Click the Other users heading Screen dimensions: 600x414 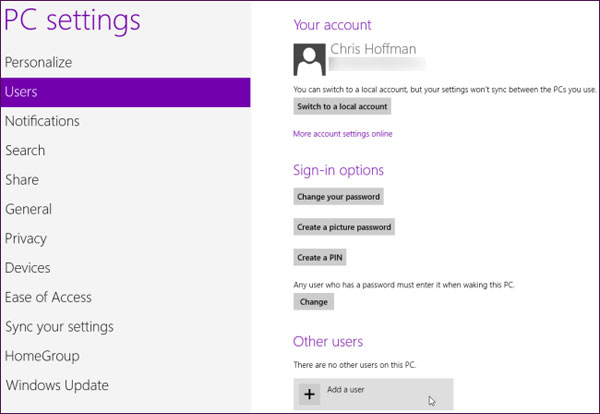(x=328, y=342)
